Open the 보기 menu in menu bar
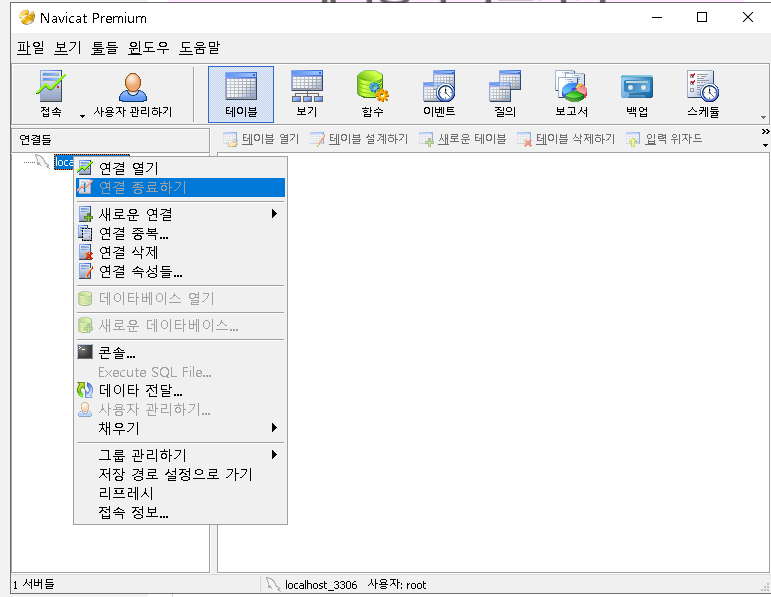 click(x=67, y=48)
